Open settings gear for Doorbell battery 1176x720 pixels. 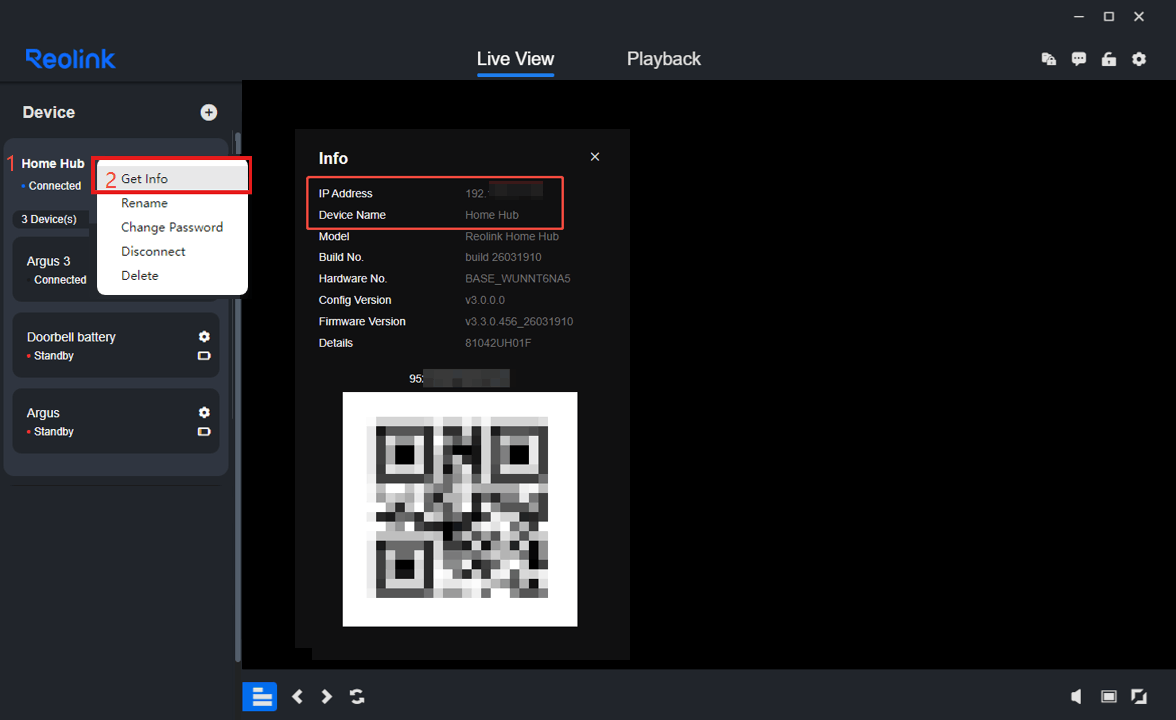coord(204,337)
